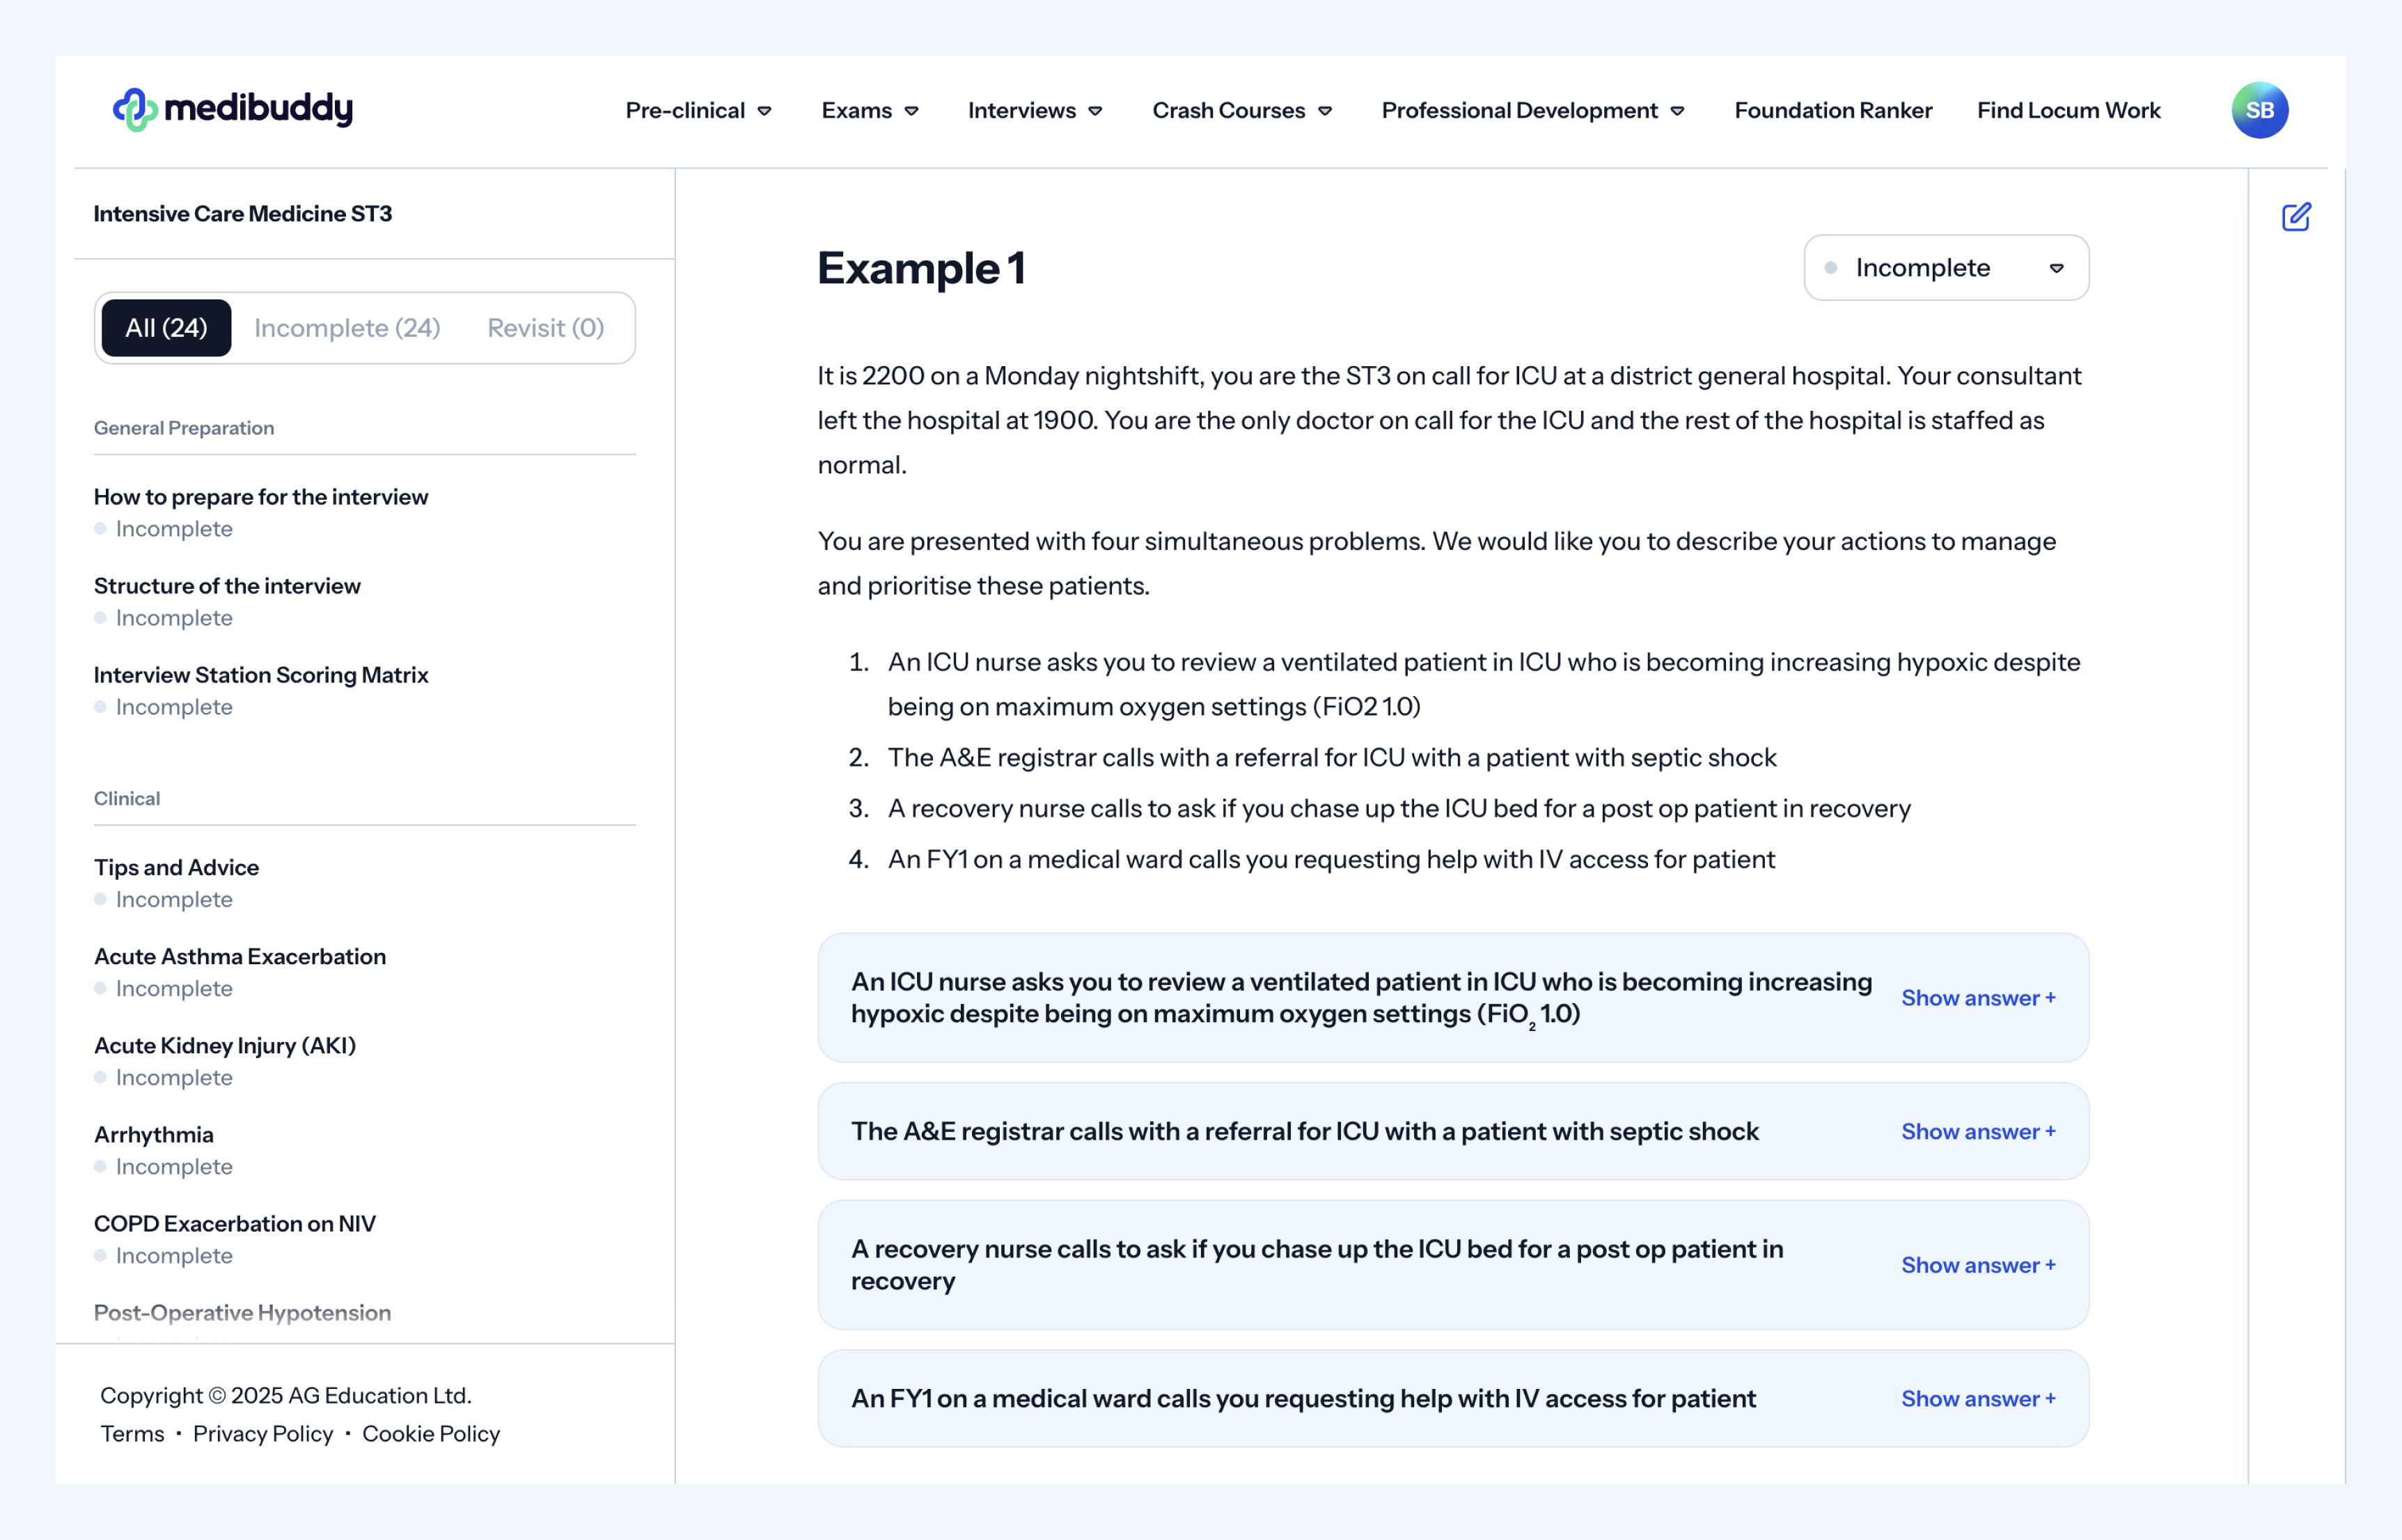Switch to Incomplete (24) tab

pyautogui.click(x=347, y=328)
